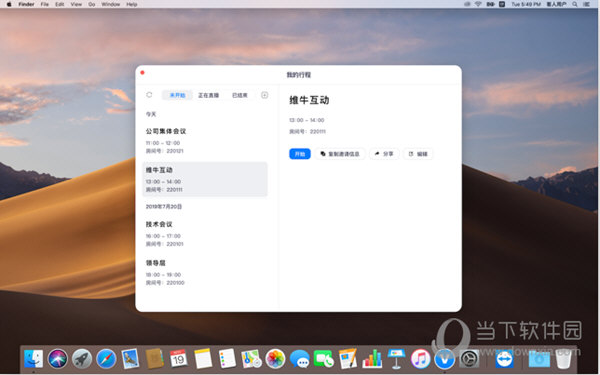The image size is (600, 375).
Task: Switch to the 正在直播 tab
Action: tap(209, 95)
